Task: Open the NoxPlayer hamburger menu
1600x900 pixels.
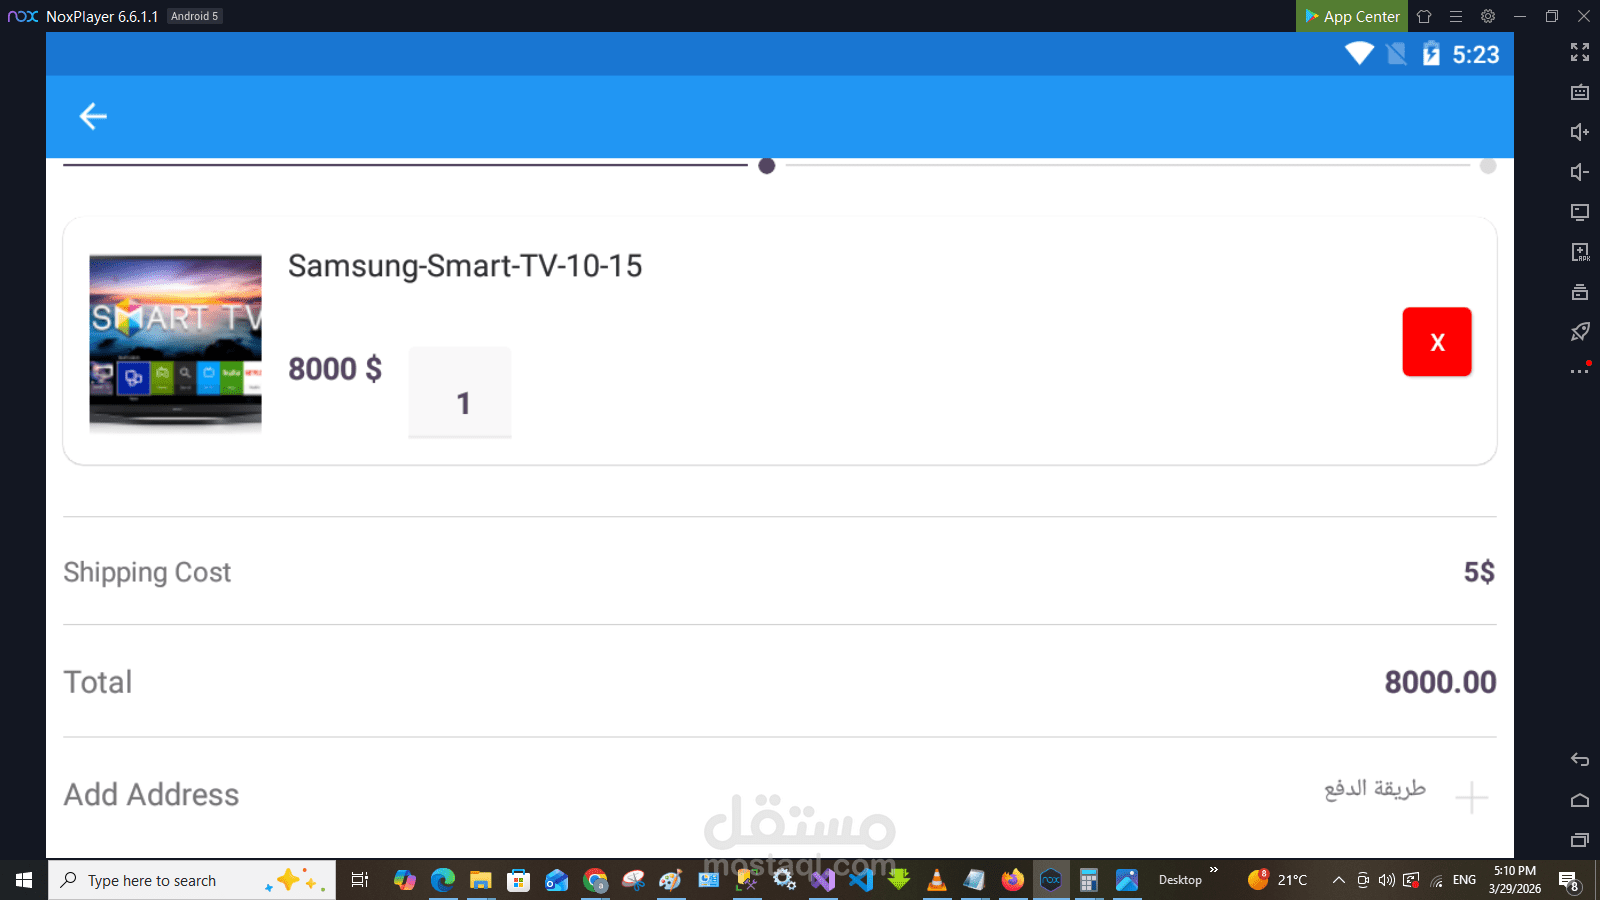Action: (1456, 16)
